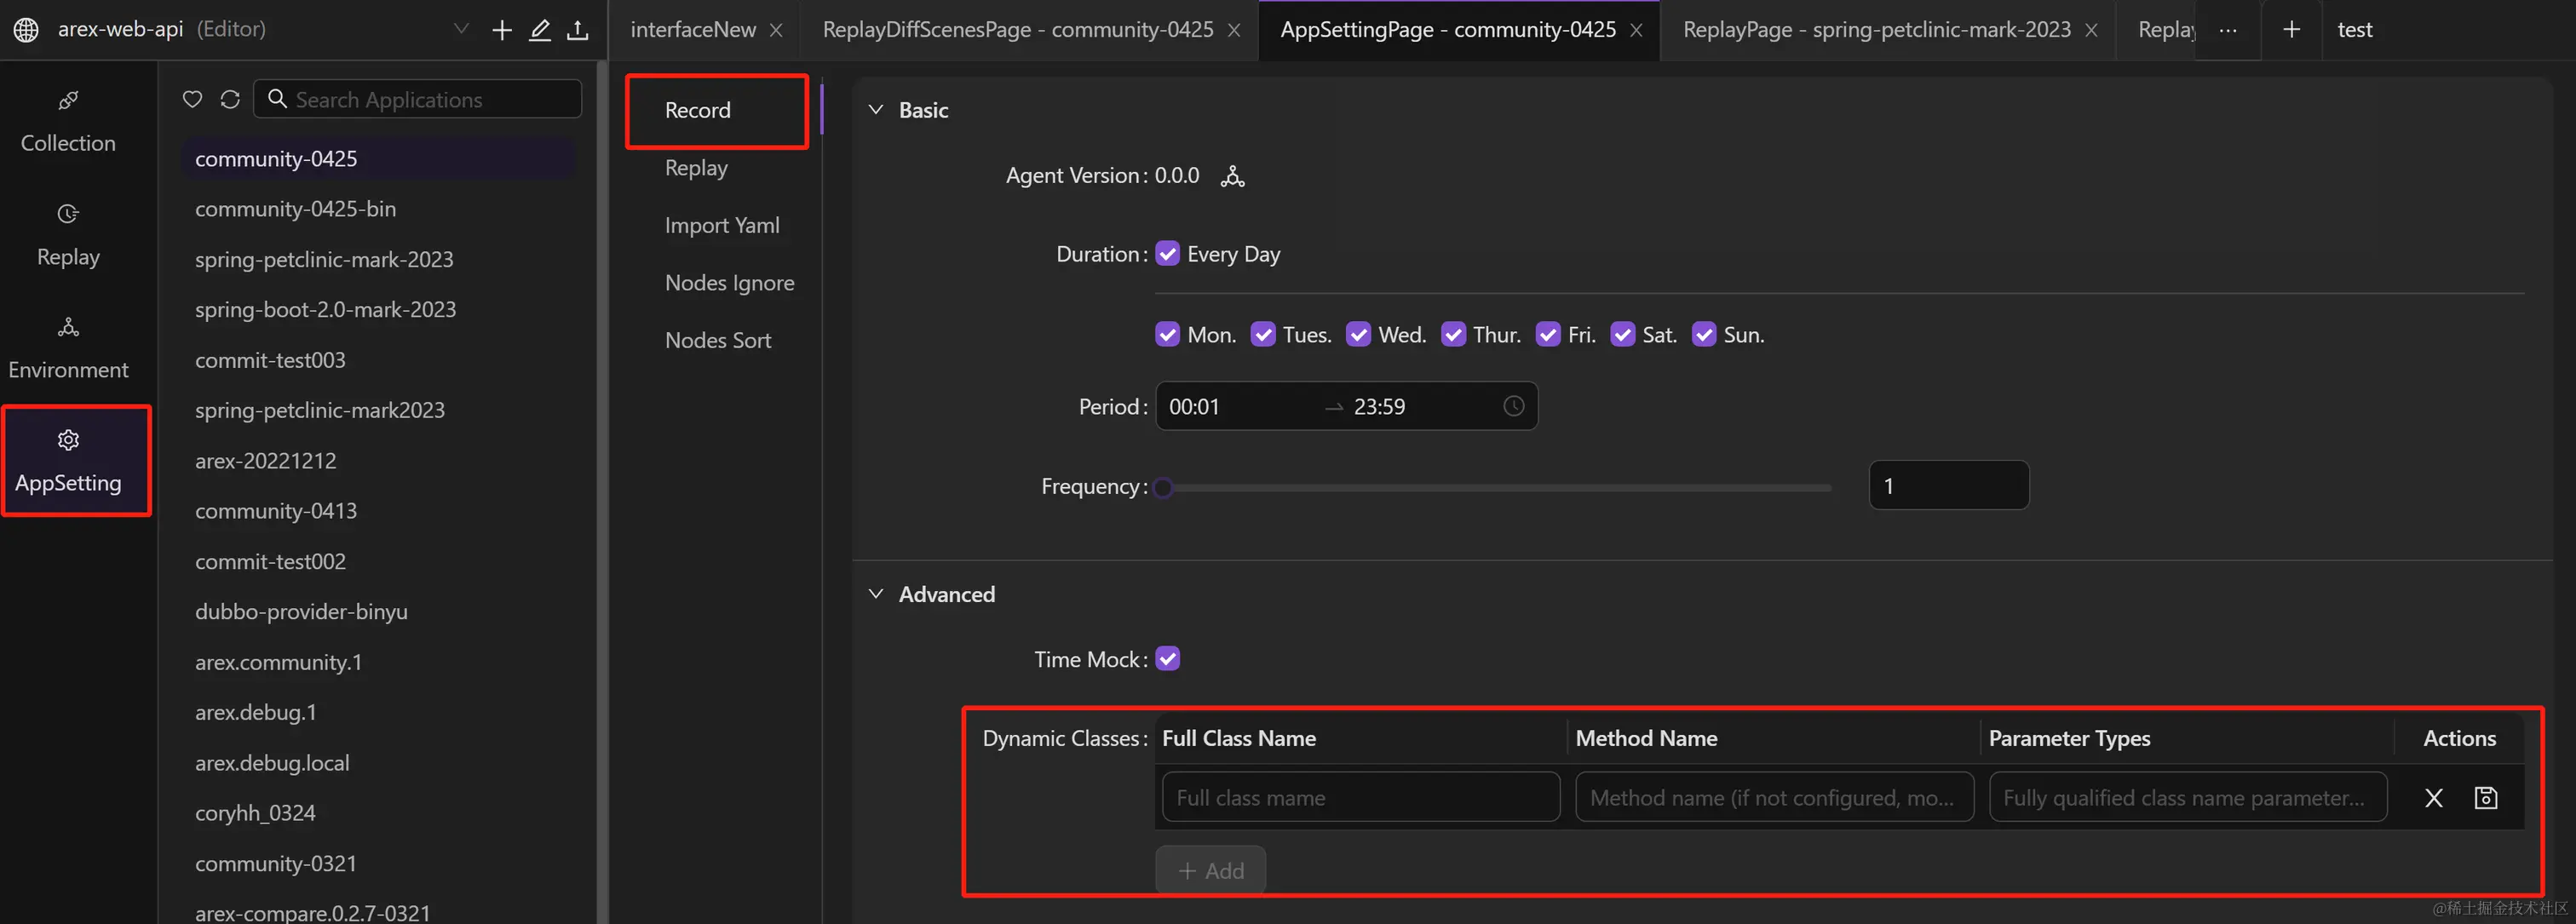This screenshot has height=924, width=2576.
Task: Click the Add dynamic class button
Action: point(1210,870)
